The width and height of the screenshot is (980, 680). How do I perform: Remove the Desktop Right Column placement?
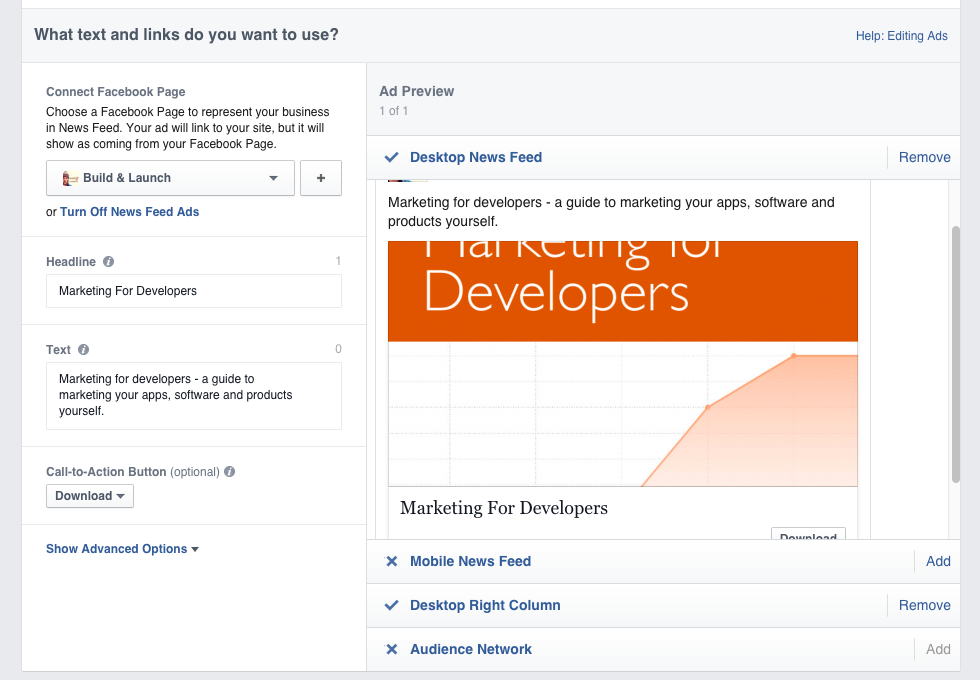pyautogui.click(x=924, y=605)
